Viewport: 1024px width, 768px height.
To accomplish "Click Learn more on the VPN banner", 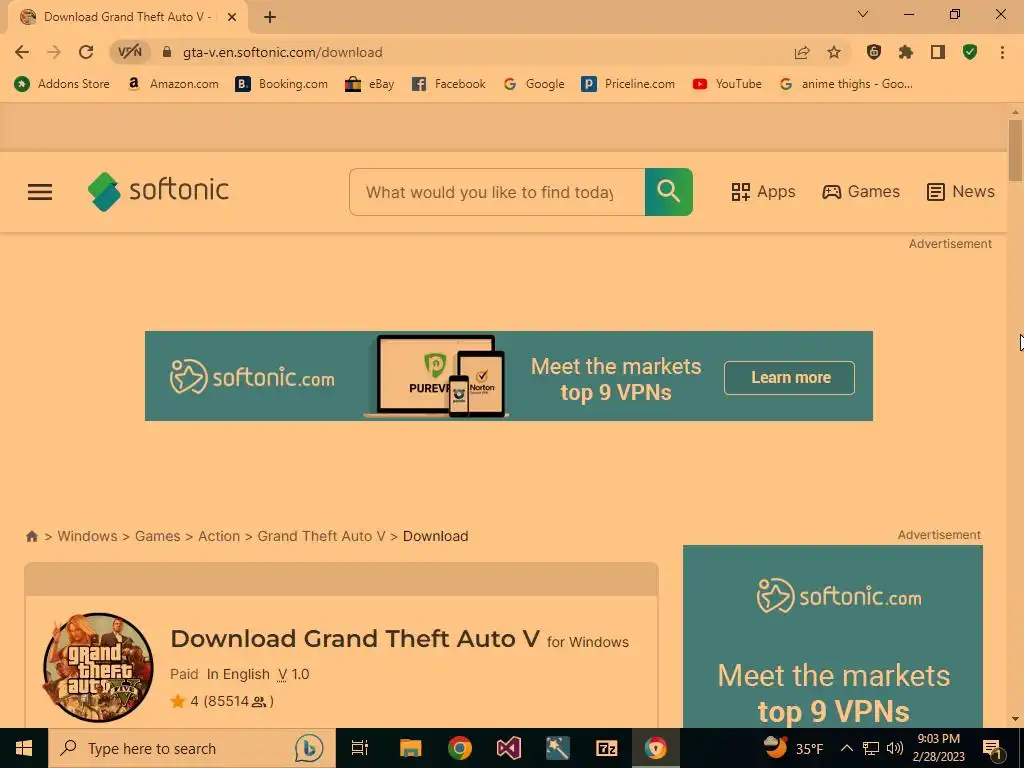I will coord(789,377).
